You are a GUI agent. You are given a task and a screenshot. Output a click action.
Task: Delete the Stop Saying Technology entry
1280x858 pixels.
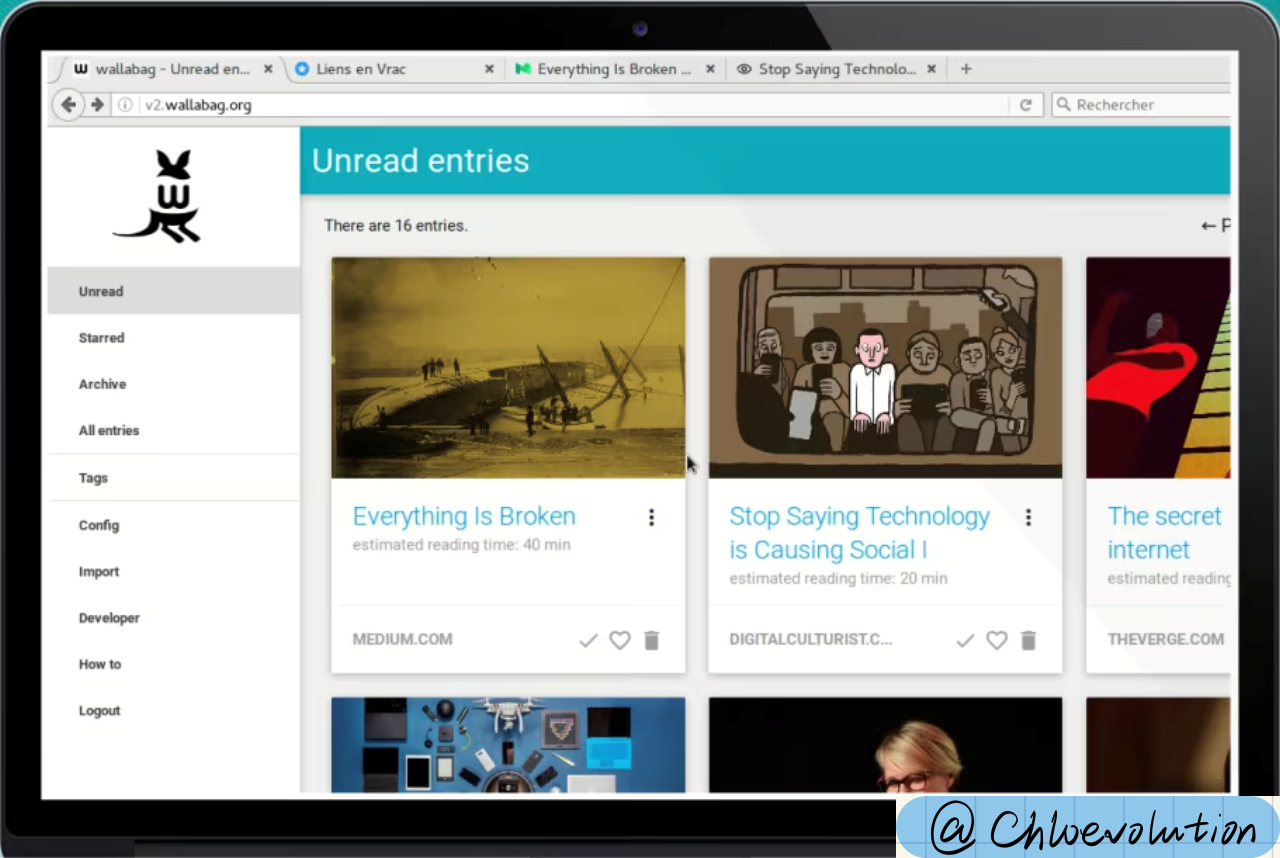point(1028,640)
